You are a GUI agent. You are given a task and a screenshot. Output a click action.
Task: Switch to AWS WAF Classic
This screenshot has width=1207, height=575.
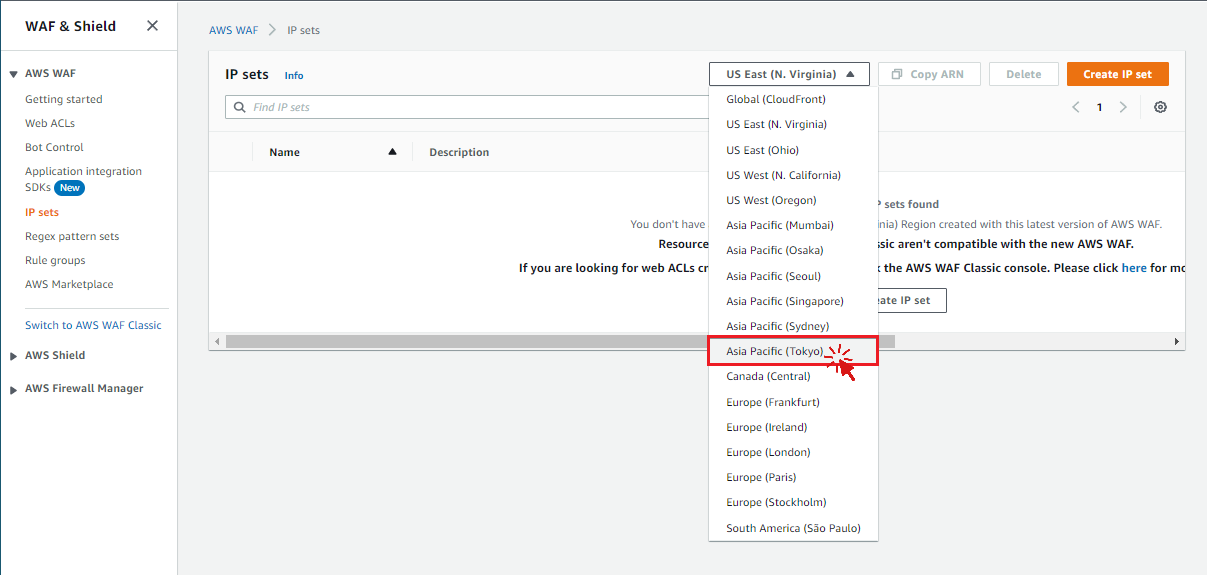click(93, 325)
